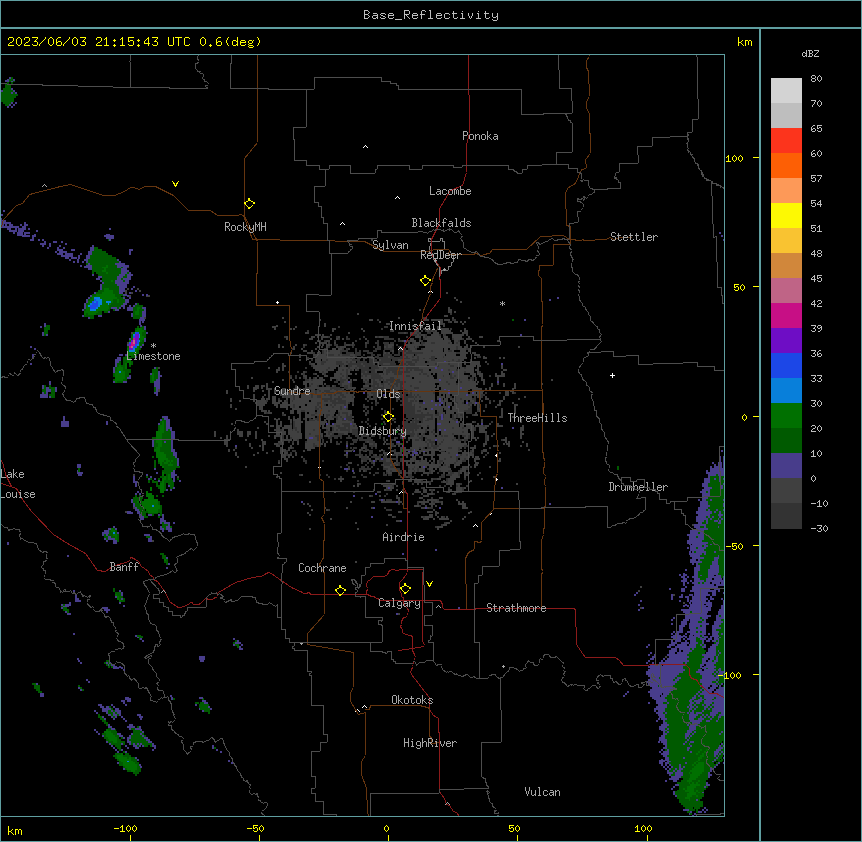Click the red 60 dBZ legend swatch
862x842 pixels.
(x=786, y=141)
